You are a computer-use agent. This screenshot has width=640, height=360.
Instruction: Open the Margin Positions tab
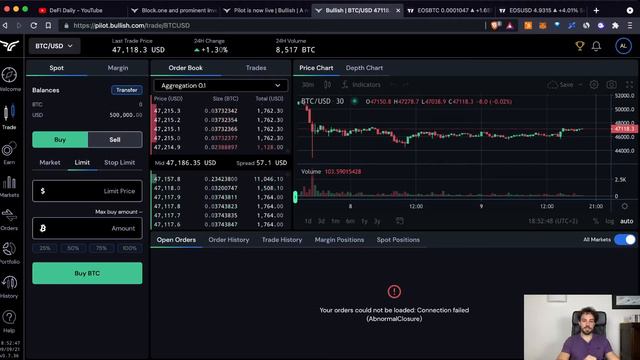click(x=339, y=240)
